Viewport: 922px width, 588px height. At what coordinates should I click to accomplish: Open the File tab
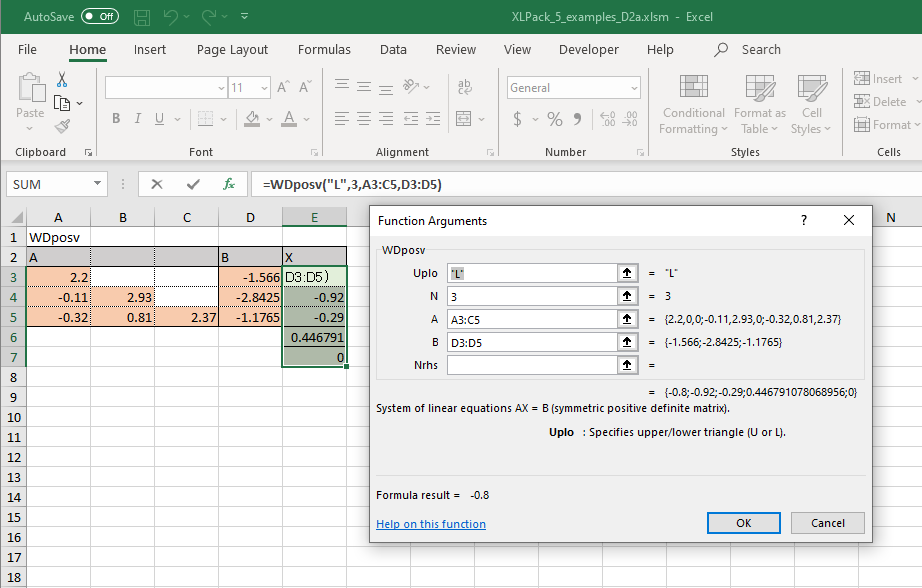pyautogui.click(x=27, y=49)
